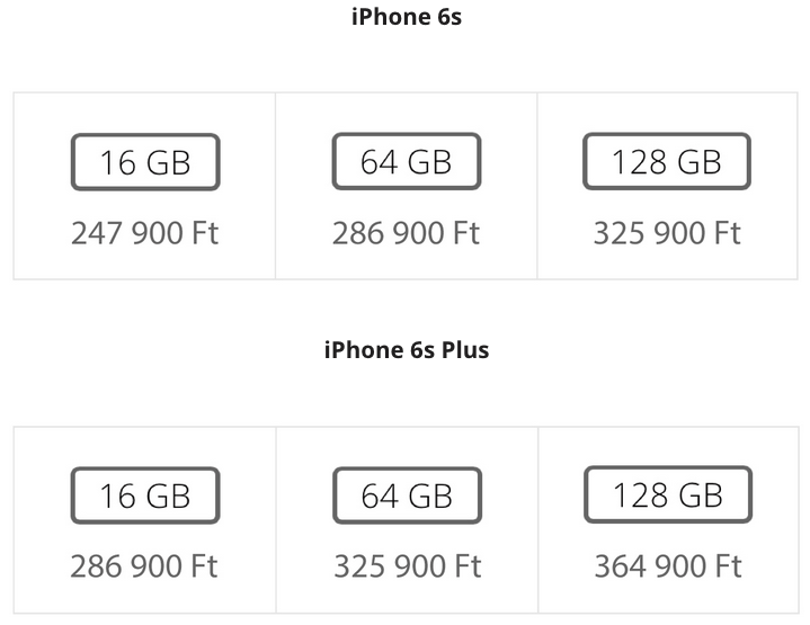Image resolution: width=810 pixels, height=625 pixels.
Task: Select iPhone 6s 128 GB storage option
Action: pos(667,161)
